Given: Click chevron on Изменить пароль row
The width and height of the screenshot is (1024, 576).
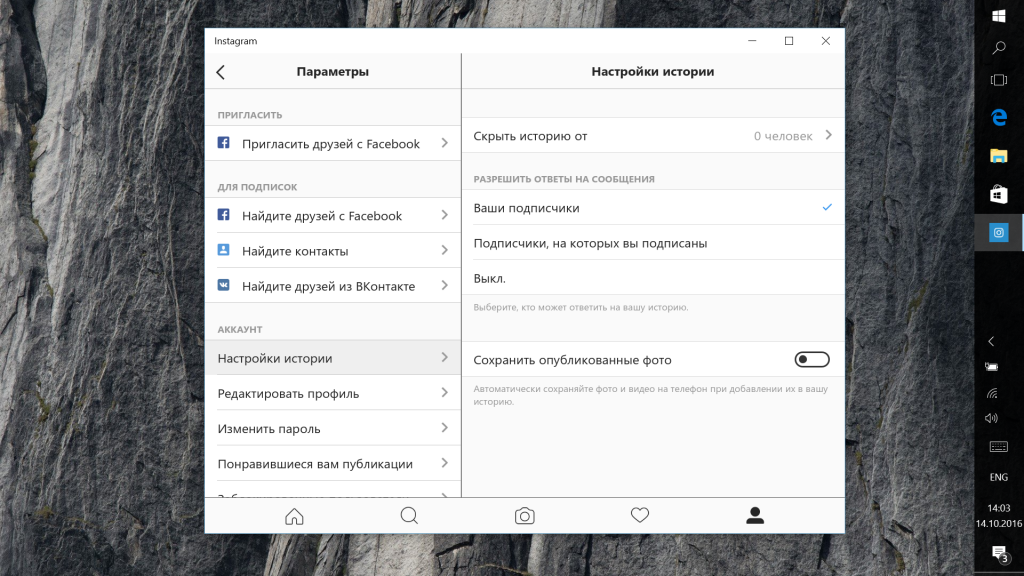Looking at the screenshot, I should [x=445, y=428].
